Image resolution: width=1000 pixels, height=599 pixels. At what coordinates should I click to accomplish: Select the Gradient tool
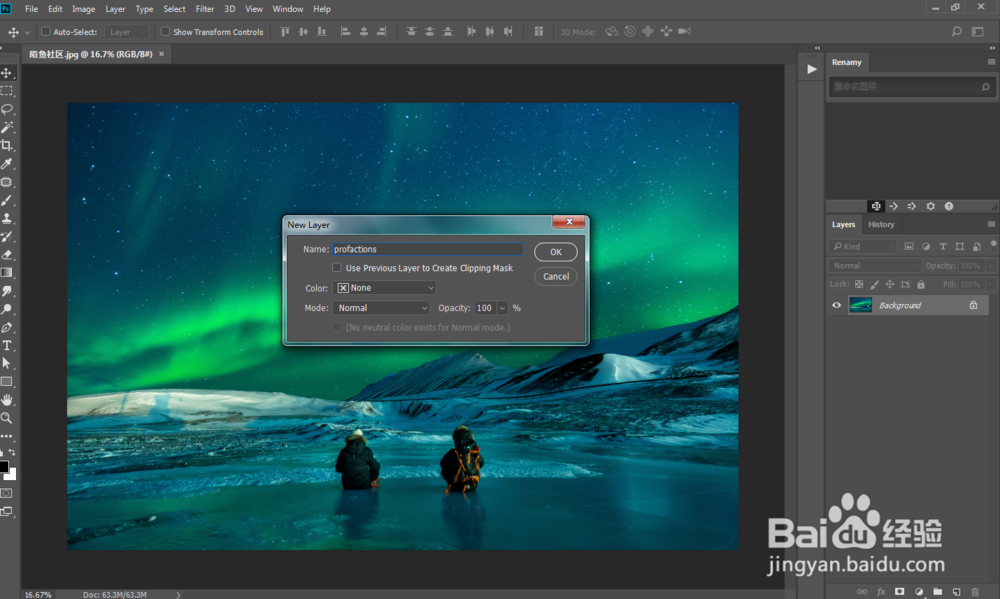(x=7, y=272)
